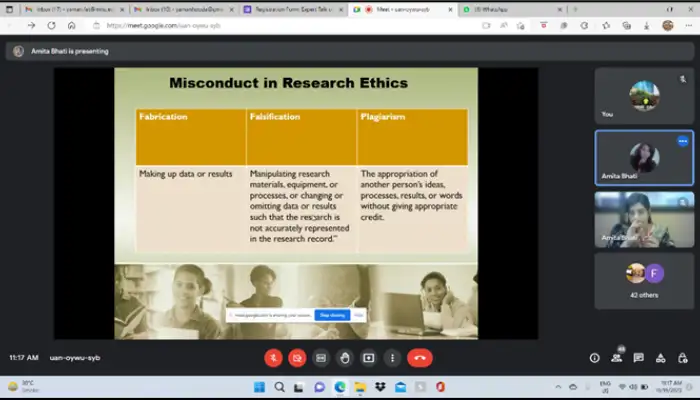Toggle captions in the meeting

pos(321,357)
